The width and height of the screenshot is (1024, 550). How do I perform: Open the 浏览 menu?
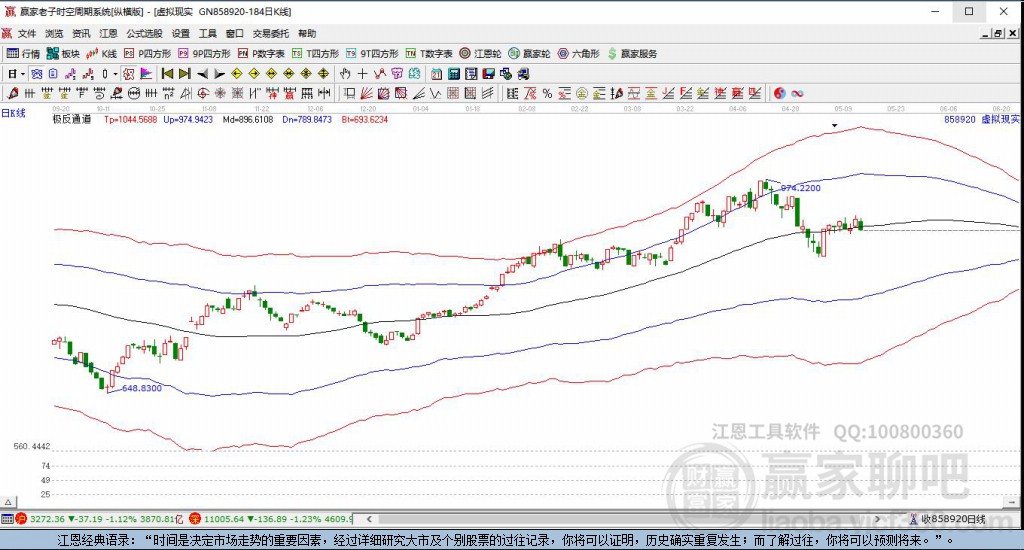(54, 33)
